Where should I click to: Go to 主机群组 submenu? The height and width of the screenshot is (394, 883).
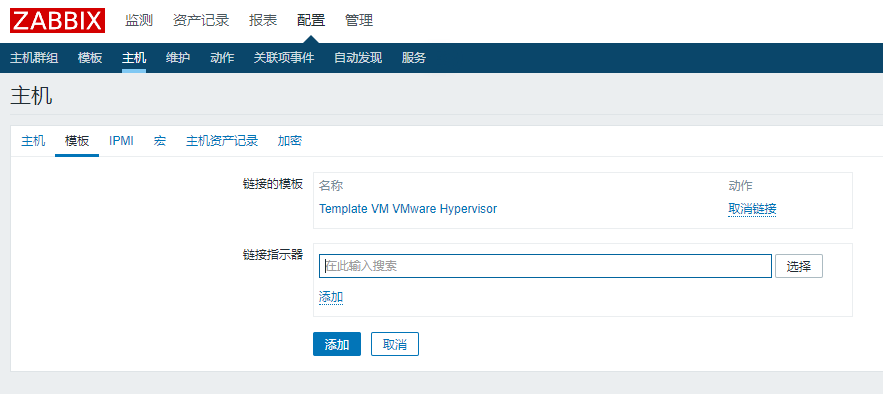34,57
